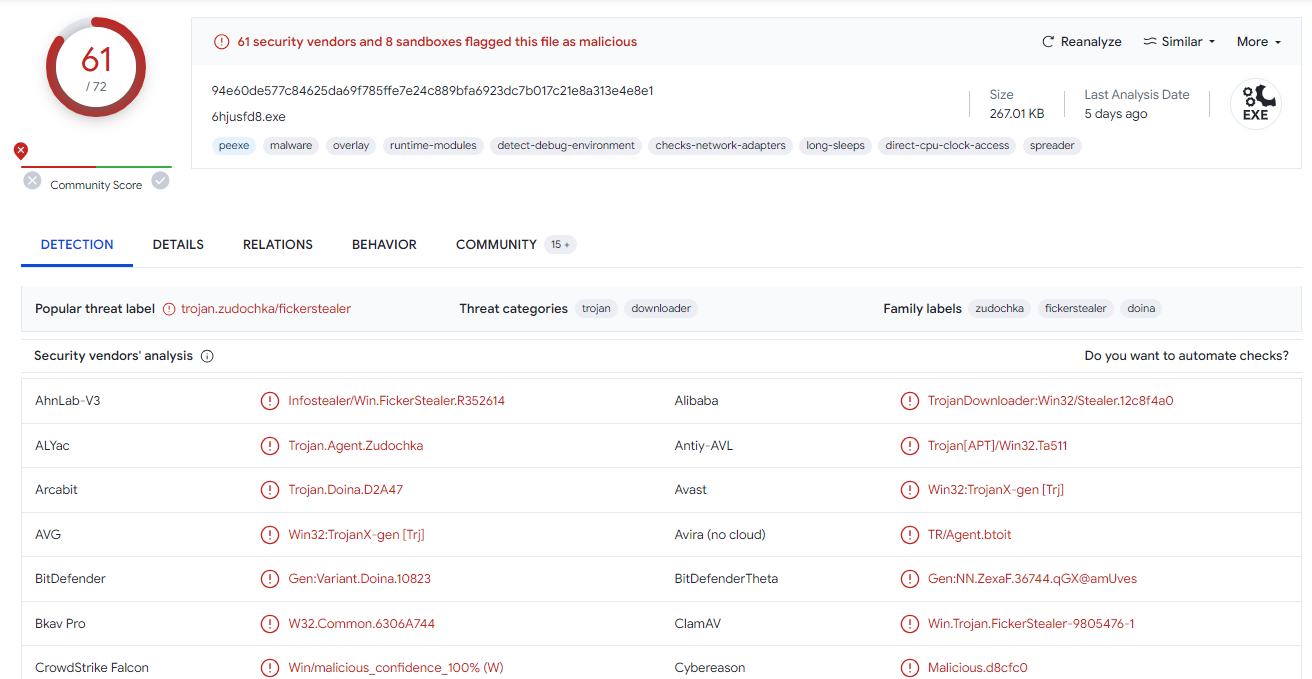Click the trojan.zudochka/fickerstealer threat label
1312x679 pixels.
point(266,309)
